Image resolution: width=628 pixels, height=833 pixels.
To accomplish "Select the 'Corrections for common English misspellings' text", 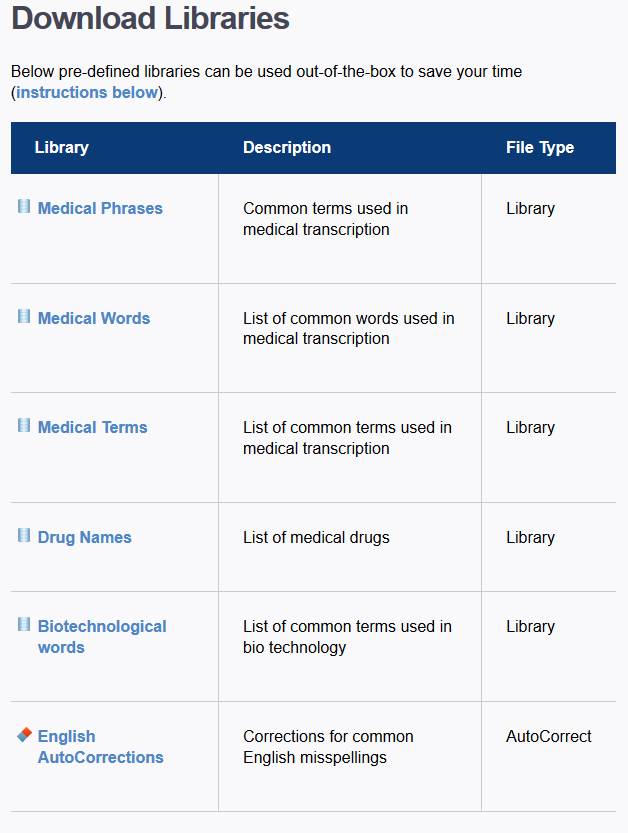I will [328, 746].
